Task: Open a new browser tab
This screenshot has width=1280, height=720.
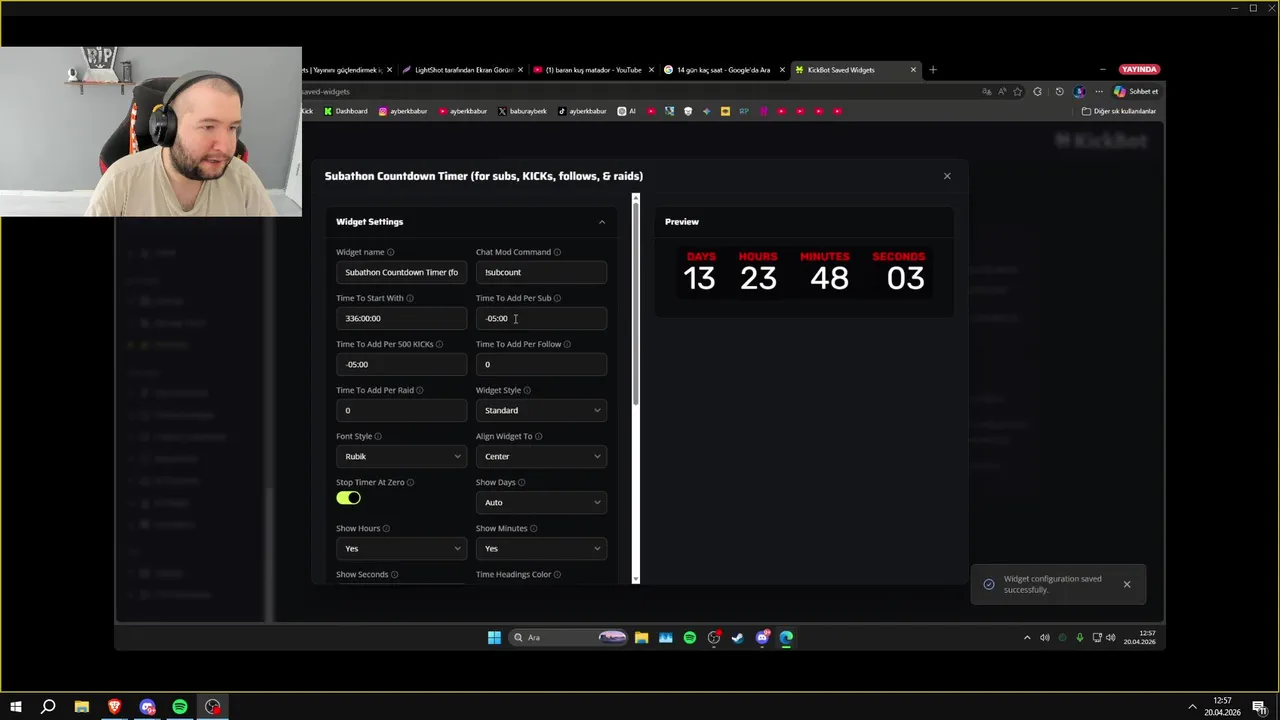Action: click(933, 70)
